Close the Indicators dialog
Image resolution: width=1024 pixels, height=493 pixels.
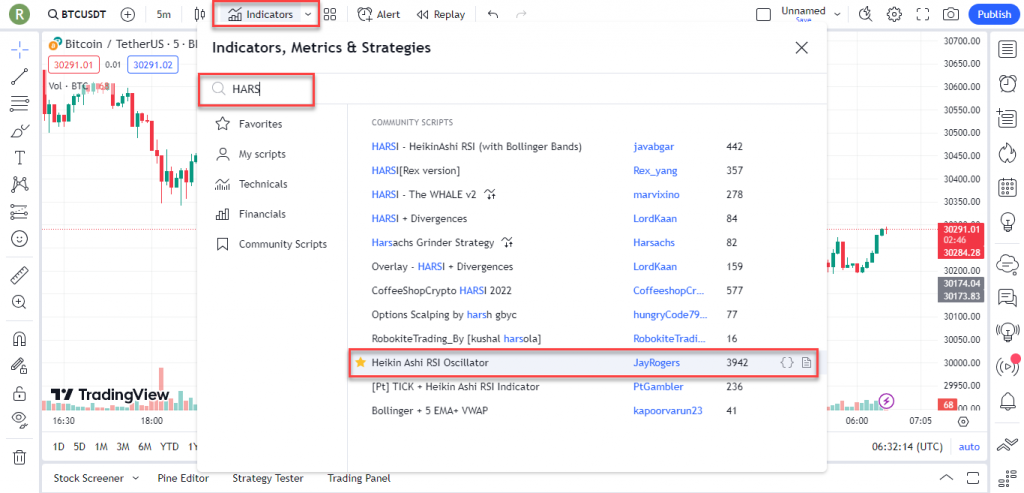tap(801, 47)
